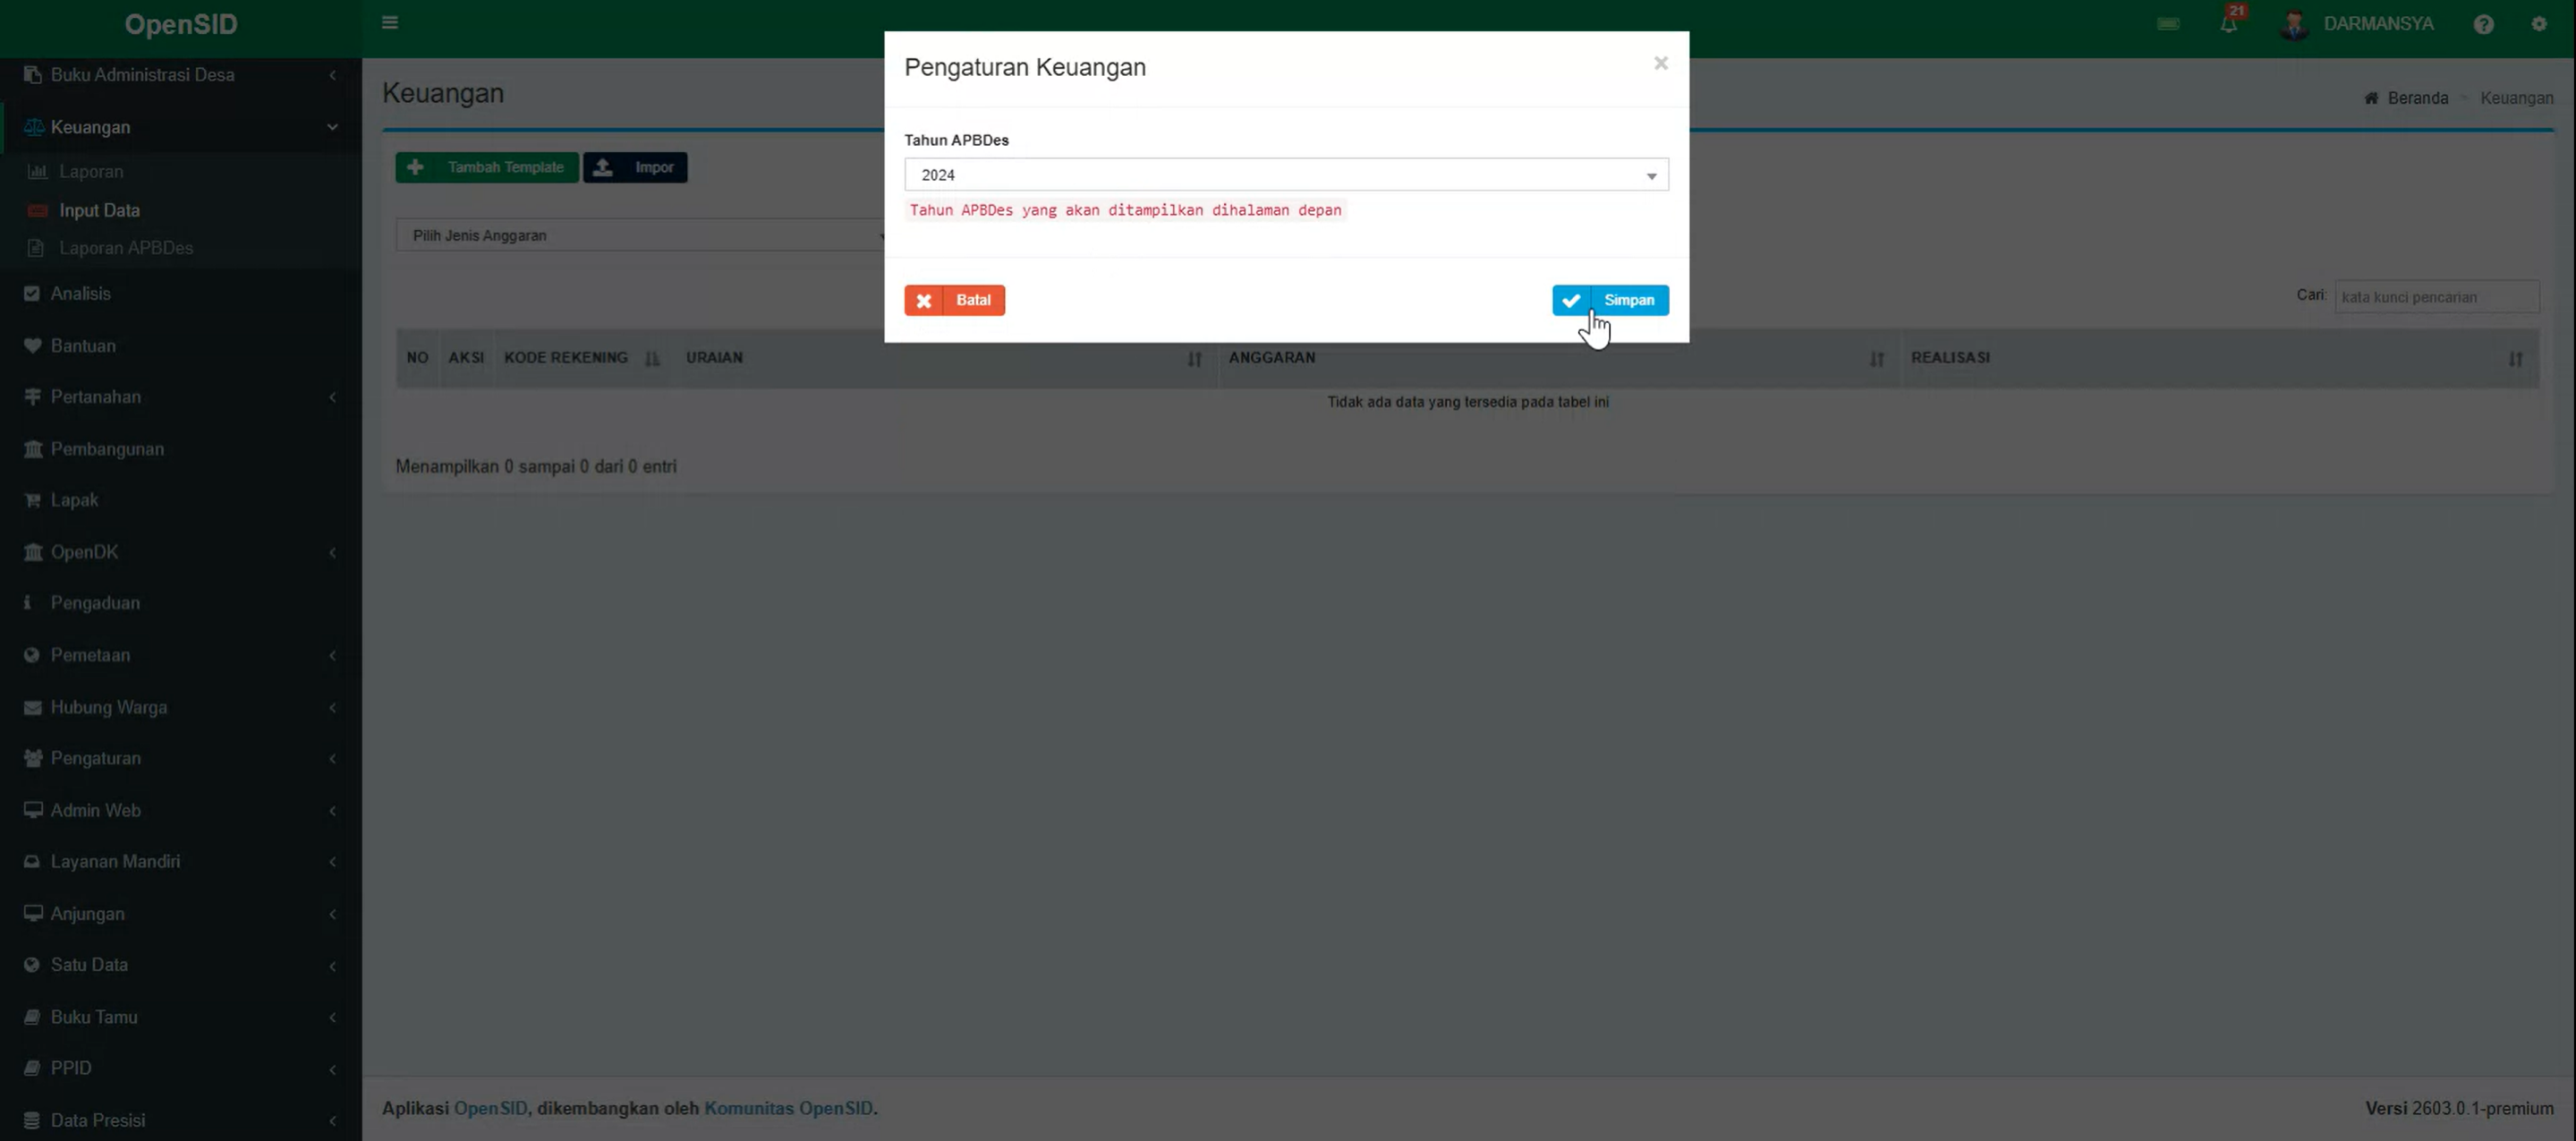Screen dimensions: 2576x1141
Task: Open notifications via the bell icon
Action: (2231, 23)
